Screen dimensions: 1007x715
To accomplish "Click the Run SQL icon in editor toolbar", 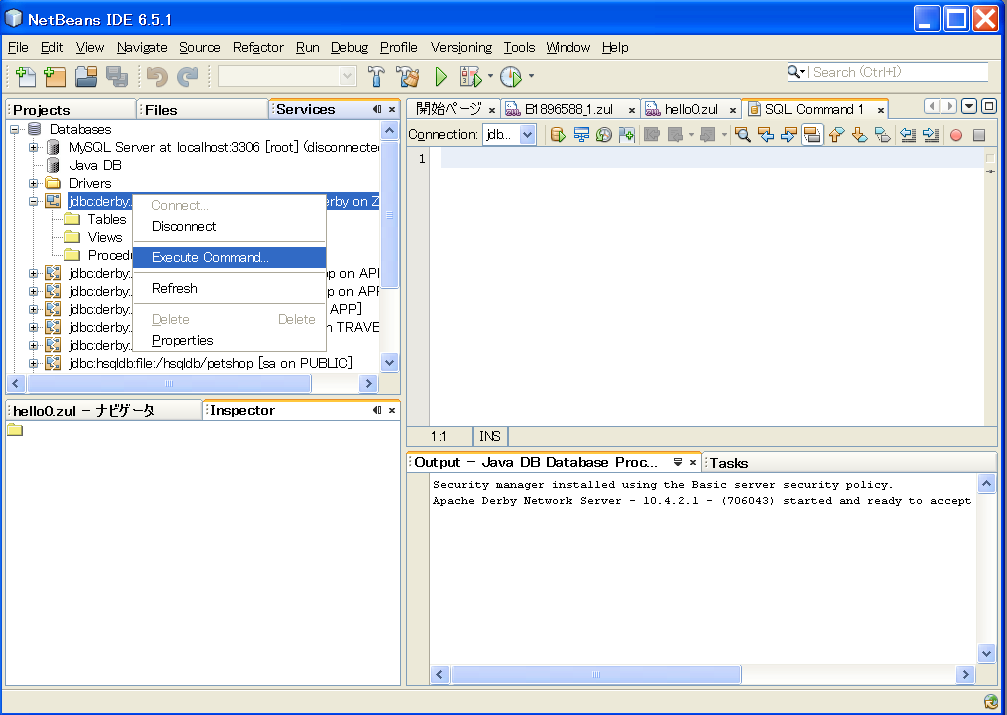I will [x=558, y=135].
